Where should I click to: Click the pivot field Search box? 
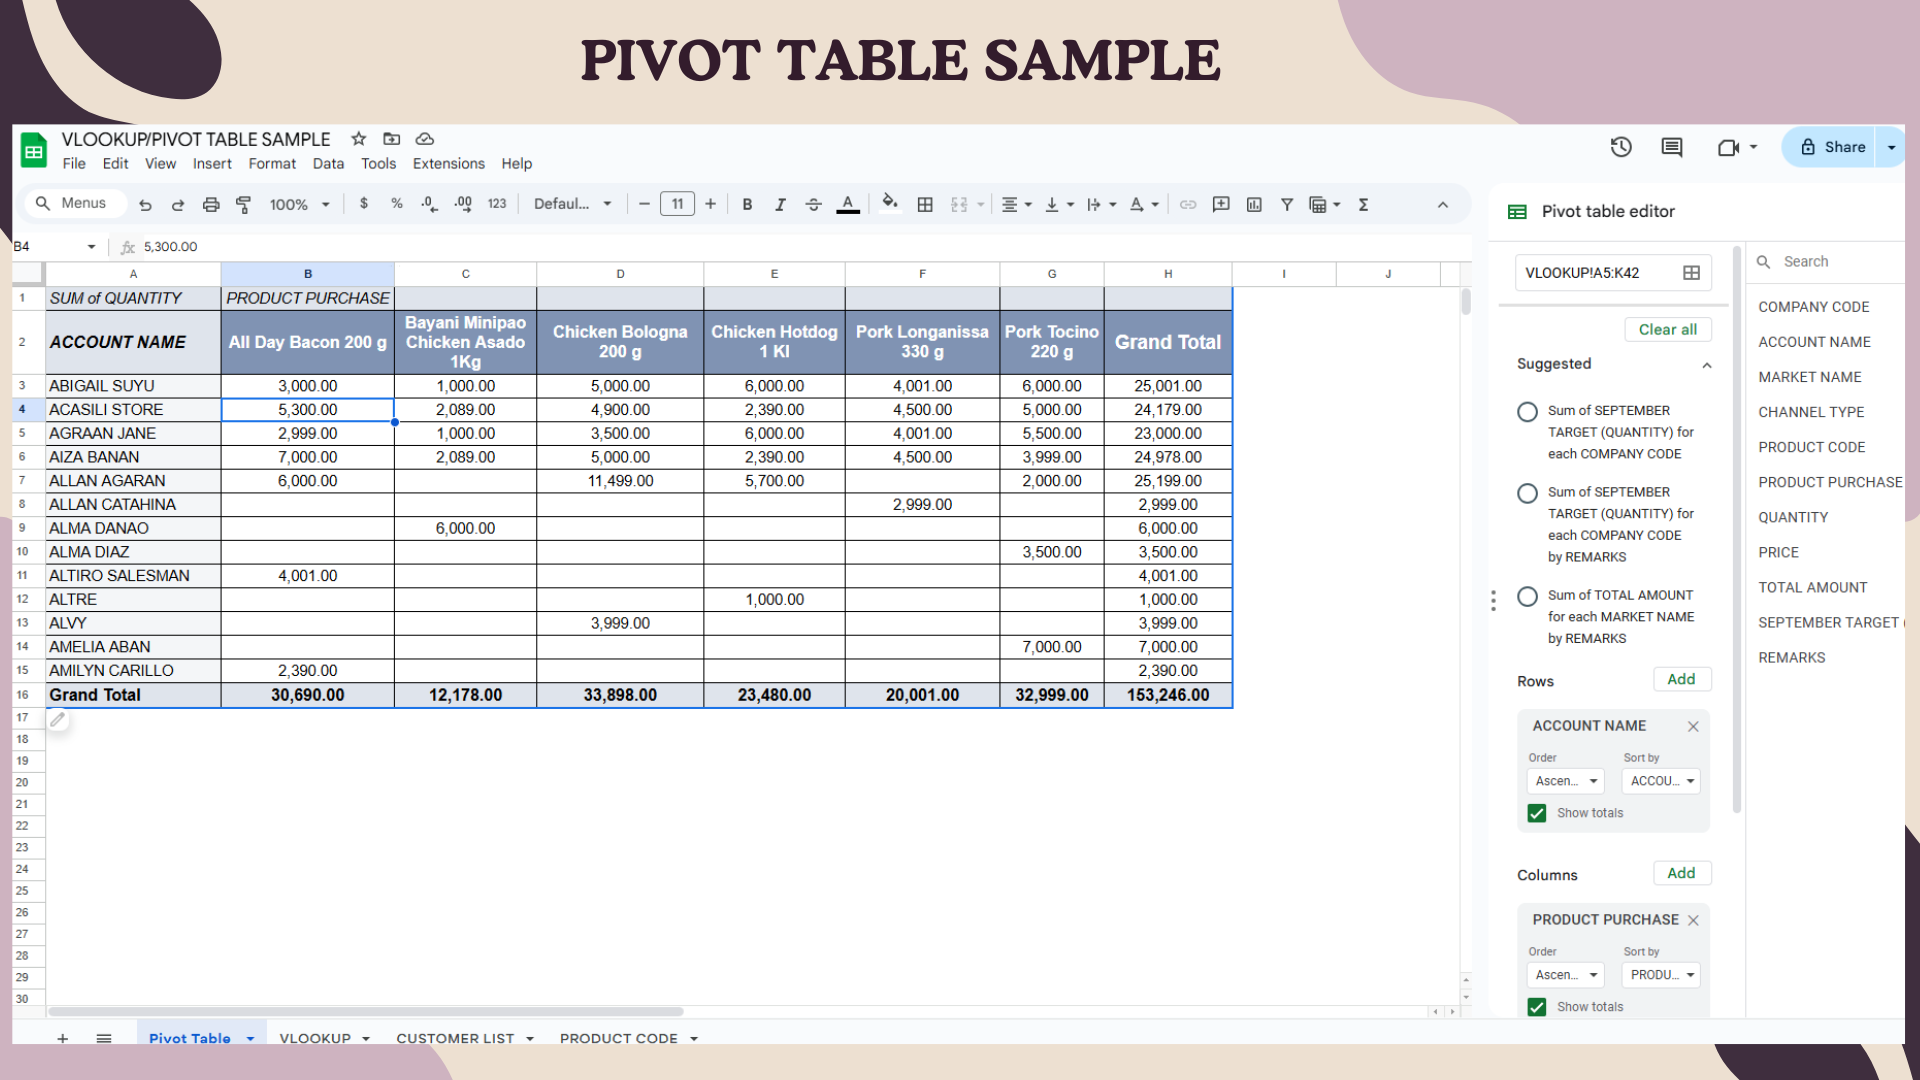click(1830, 262)
